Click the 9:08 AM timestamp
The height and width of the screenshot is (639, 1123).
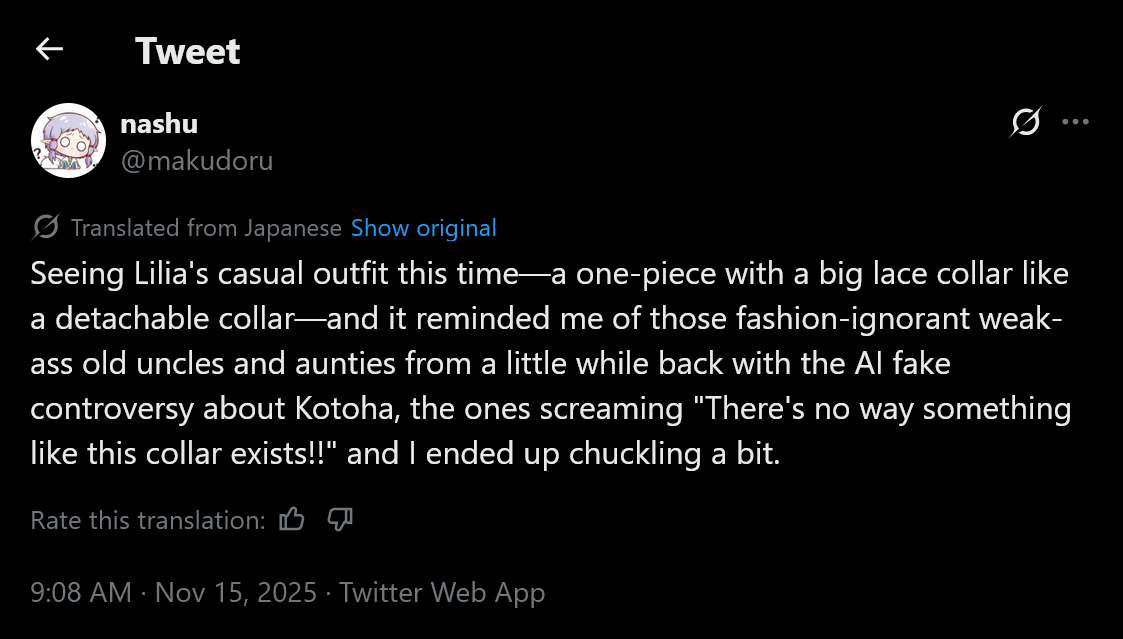pos(81,592)
